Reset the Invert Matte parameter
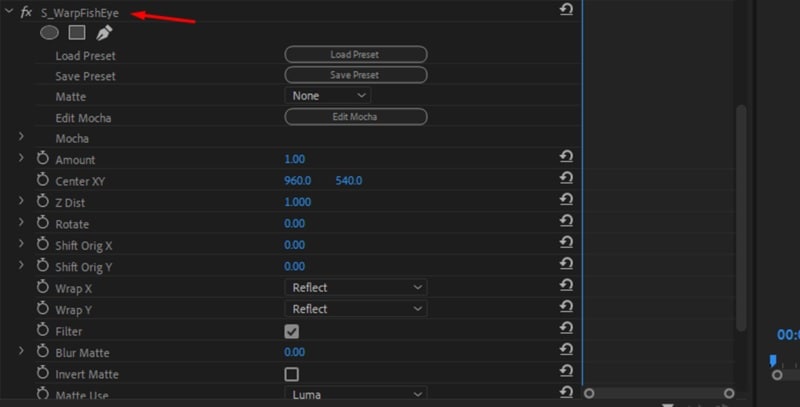This screenshot has height=407, width=800. [x=566, y=370]
